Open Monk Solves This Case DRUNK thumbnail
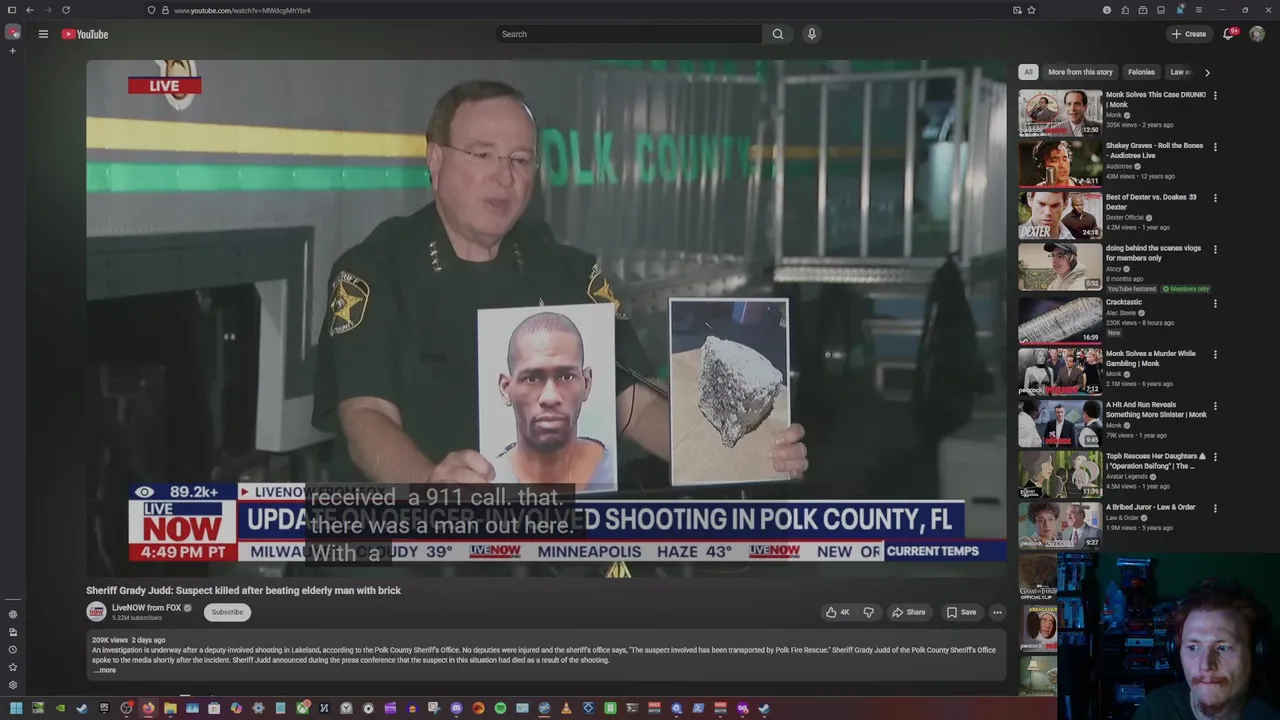This screenshot has height=720, width=1280. [x=1060, y=112]
